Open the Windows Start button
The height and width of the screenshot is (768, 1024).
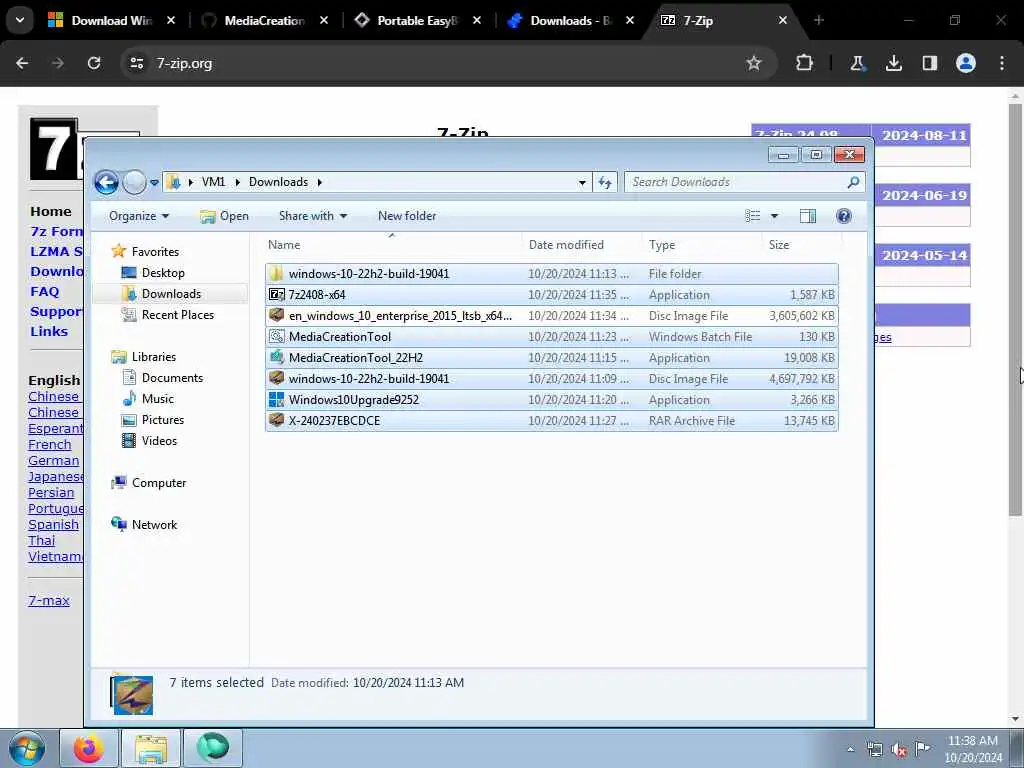pos(27,748)
